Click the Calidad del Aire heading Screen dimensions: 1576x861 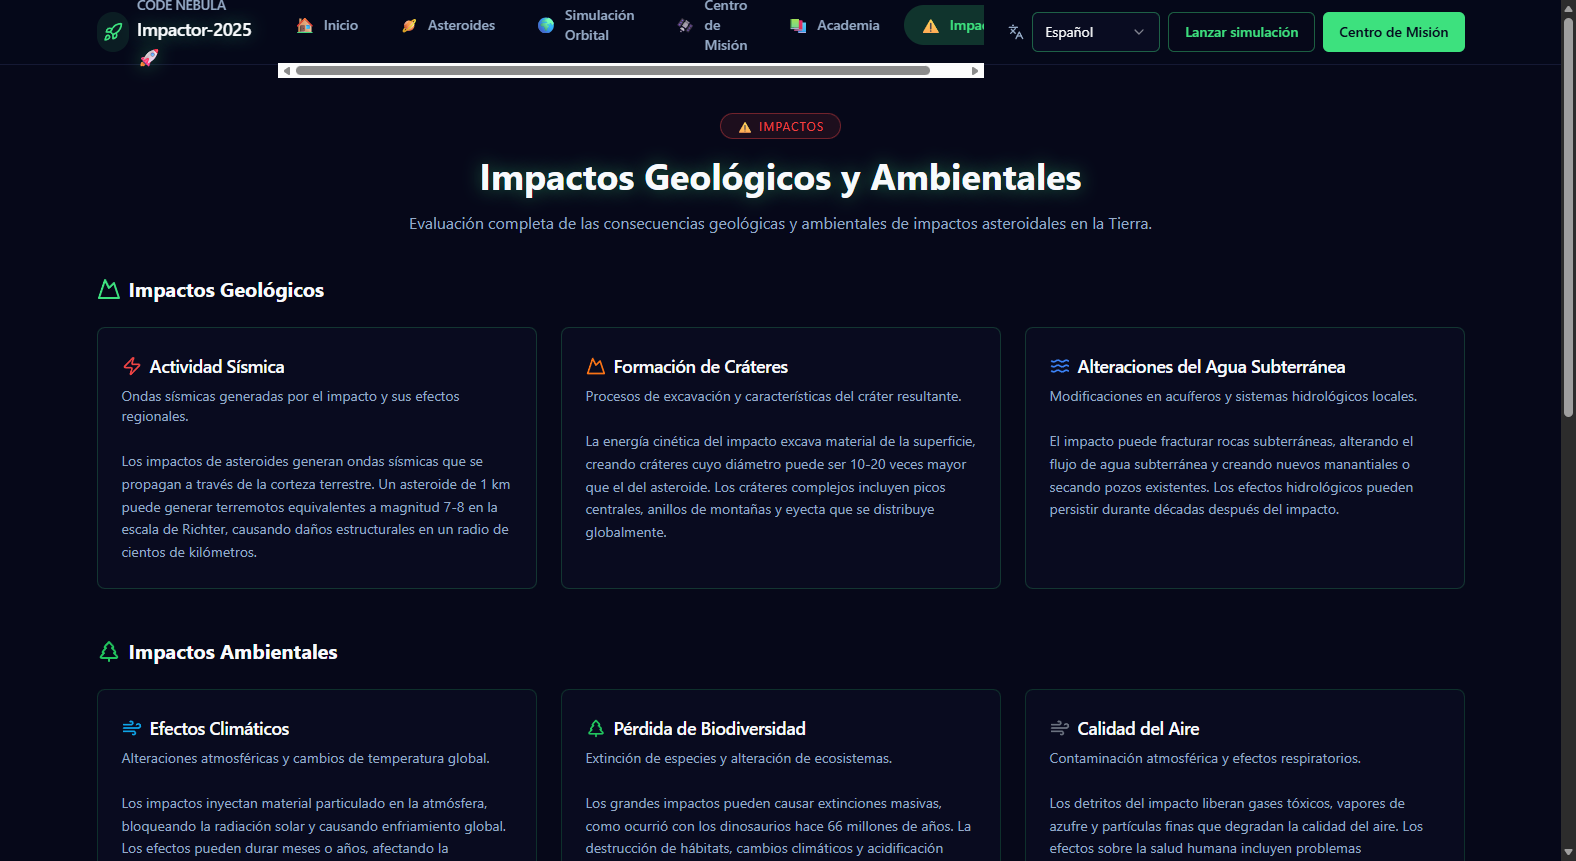click(1138, 729)
